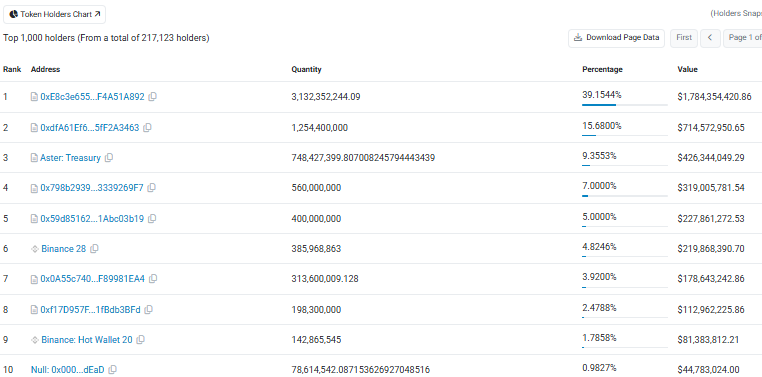Image resolution: width=762 pixels, height=377 pixels.
Task: Click contract icon beside 0xdfA61Ef6...5fF2A3463
Action: (34, 128)
